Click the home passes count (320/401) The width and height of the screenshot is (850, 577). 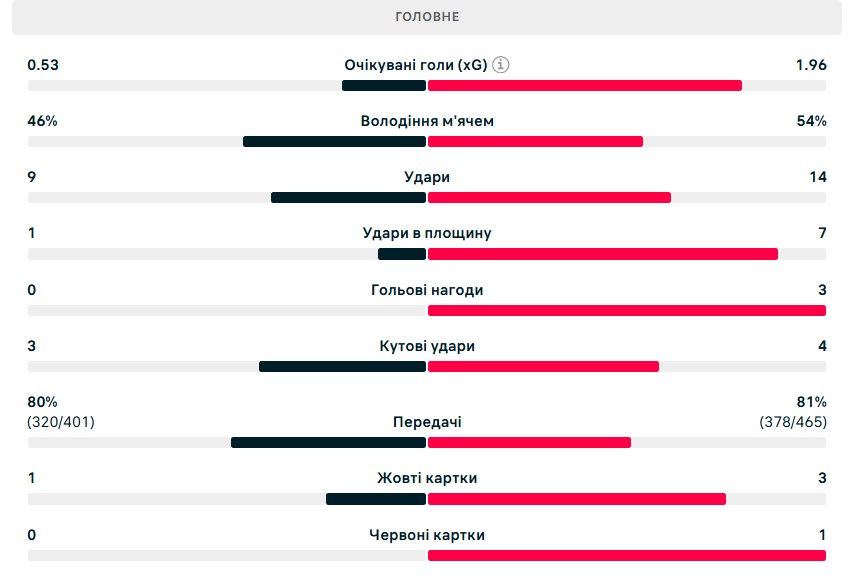tap(61, 422)
